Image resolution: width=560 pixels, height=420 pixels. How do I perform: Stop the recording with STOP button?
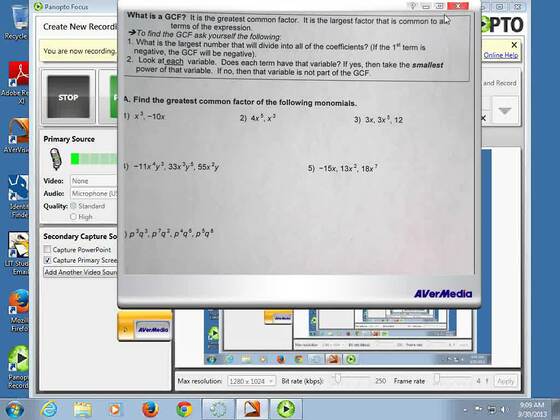(x=68, y=96)
